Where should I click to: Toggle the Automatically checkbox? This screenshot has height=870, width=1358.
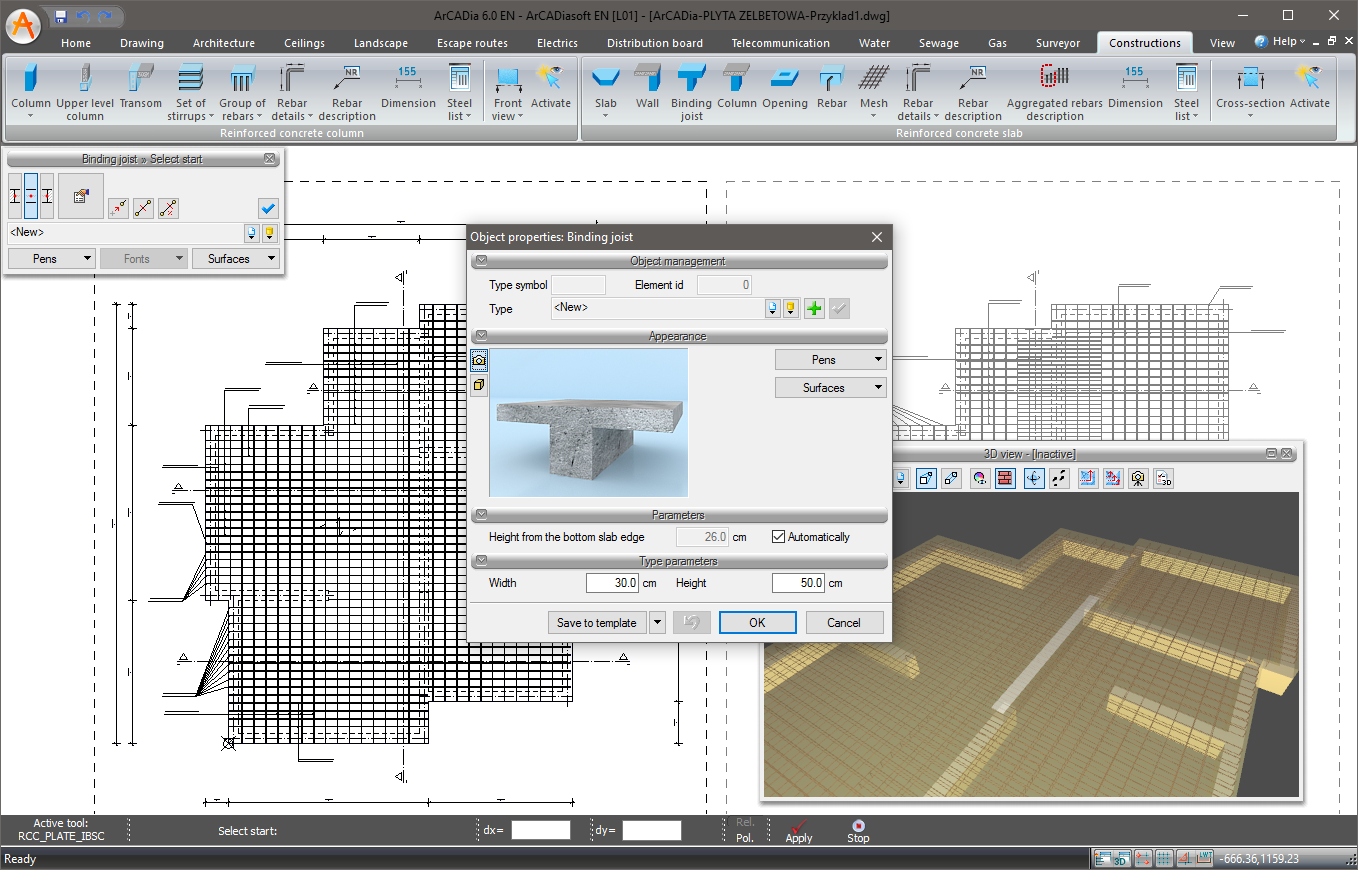tap(779, 537)
